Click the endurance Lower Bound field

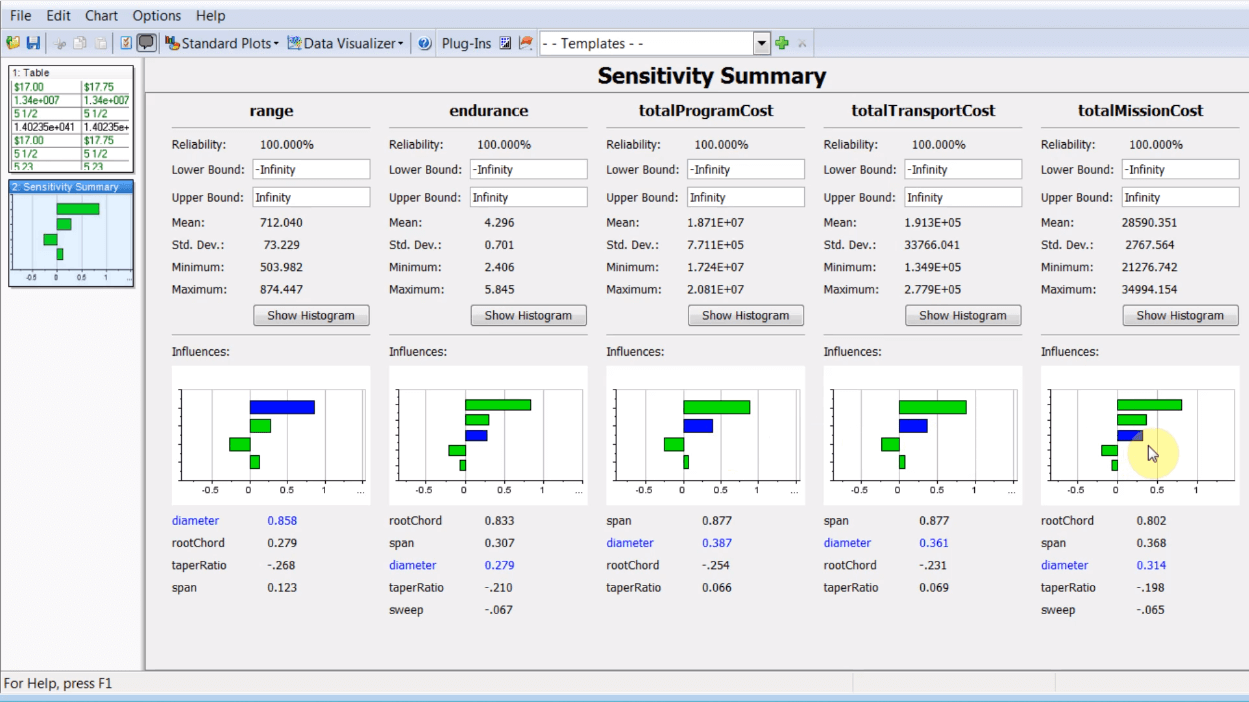(529, 170)
